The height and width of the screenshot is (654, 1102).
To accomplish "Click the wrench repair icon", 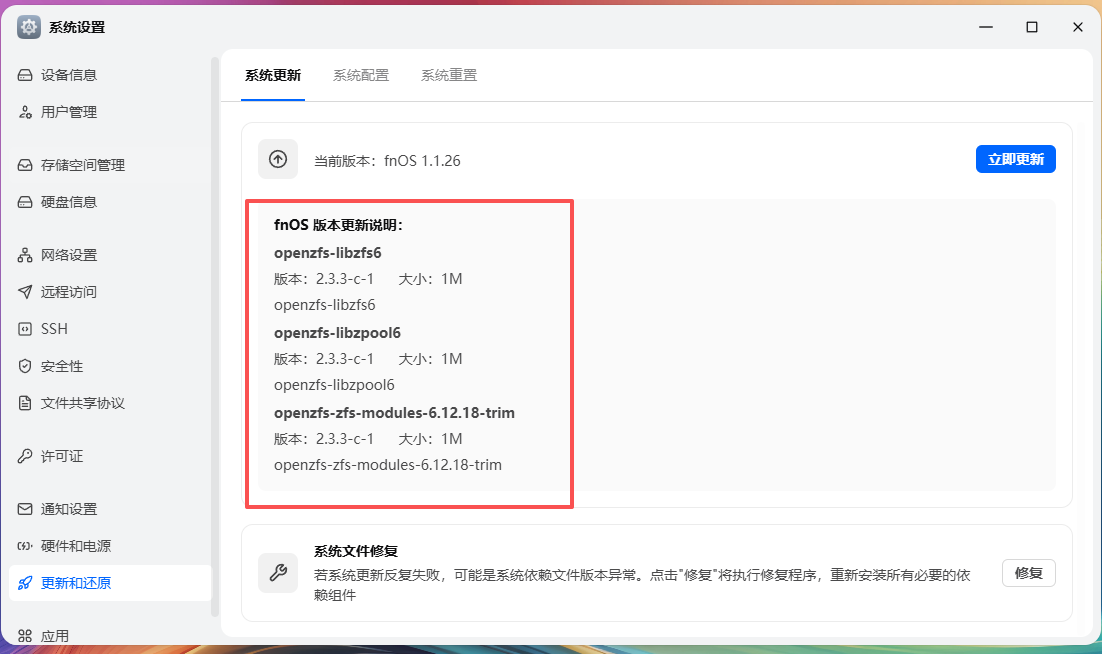I will point(277,573).
